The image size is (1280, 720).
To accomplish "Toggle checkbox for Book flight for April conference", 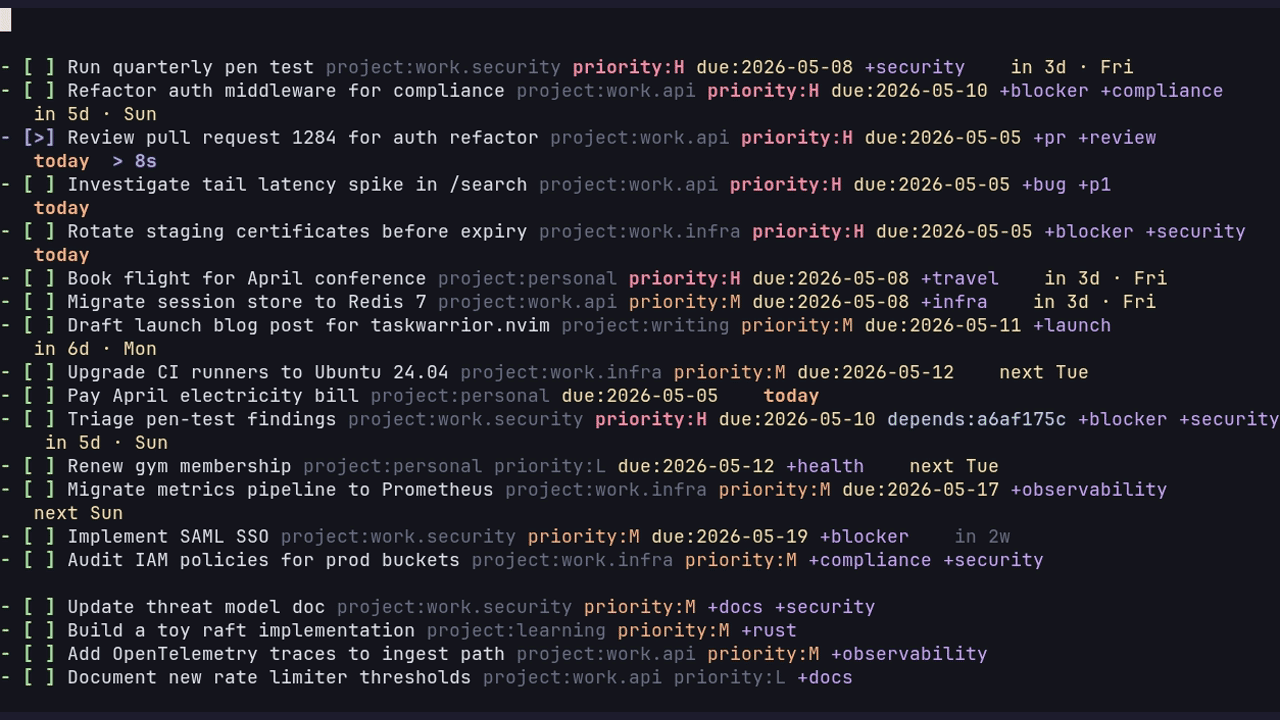I will (39, 279).
